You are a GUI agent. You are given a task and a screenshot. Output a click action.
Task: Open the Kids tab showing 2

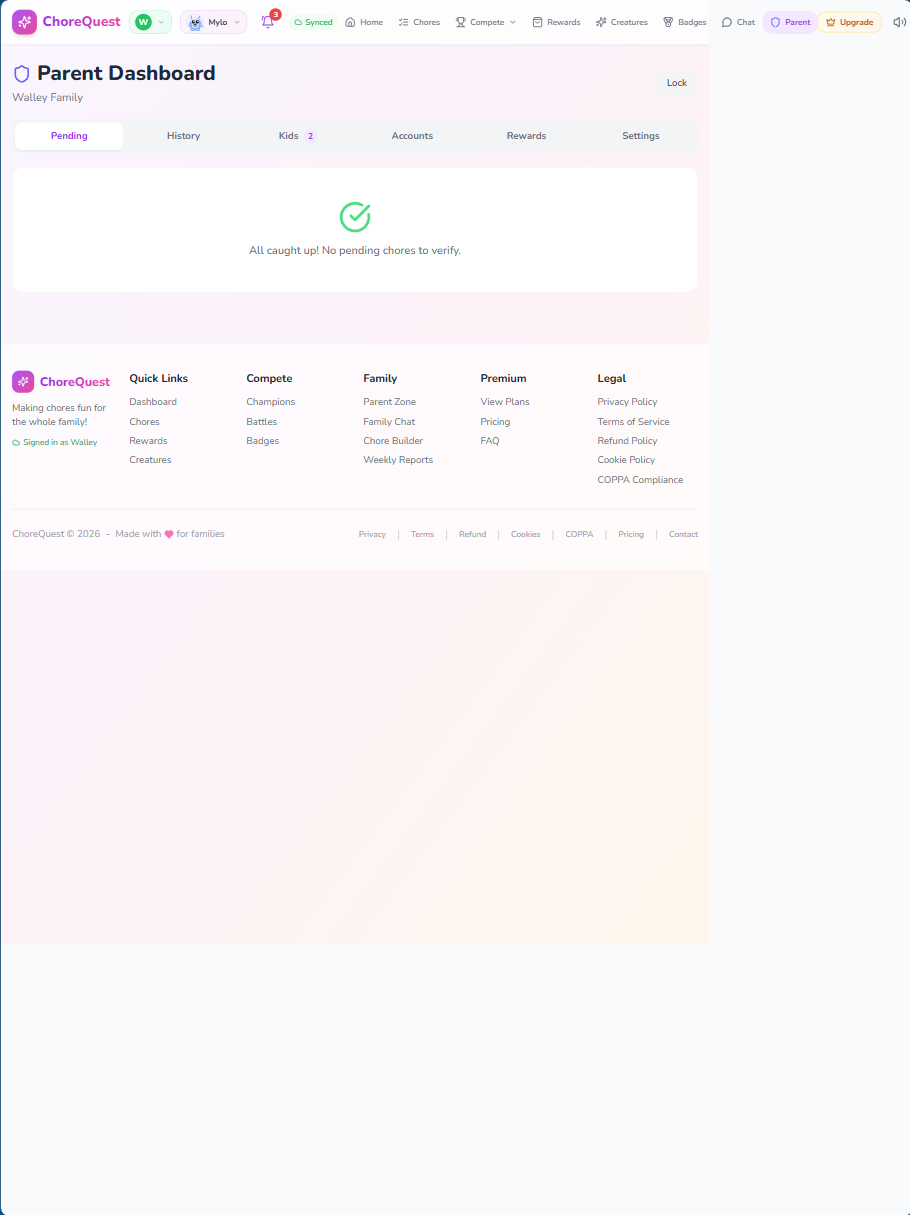point(296,136)
